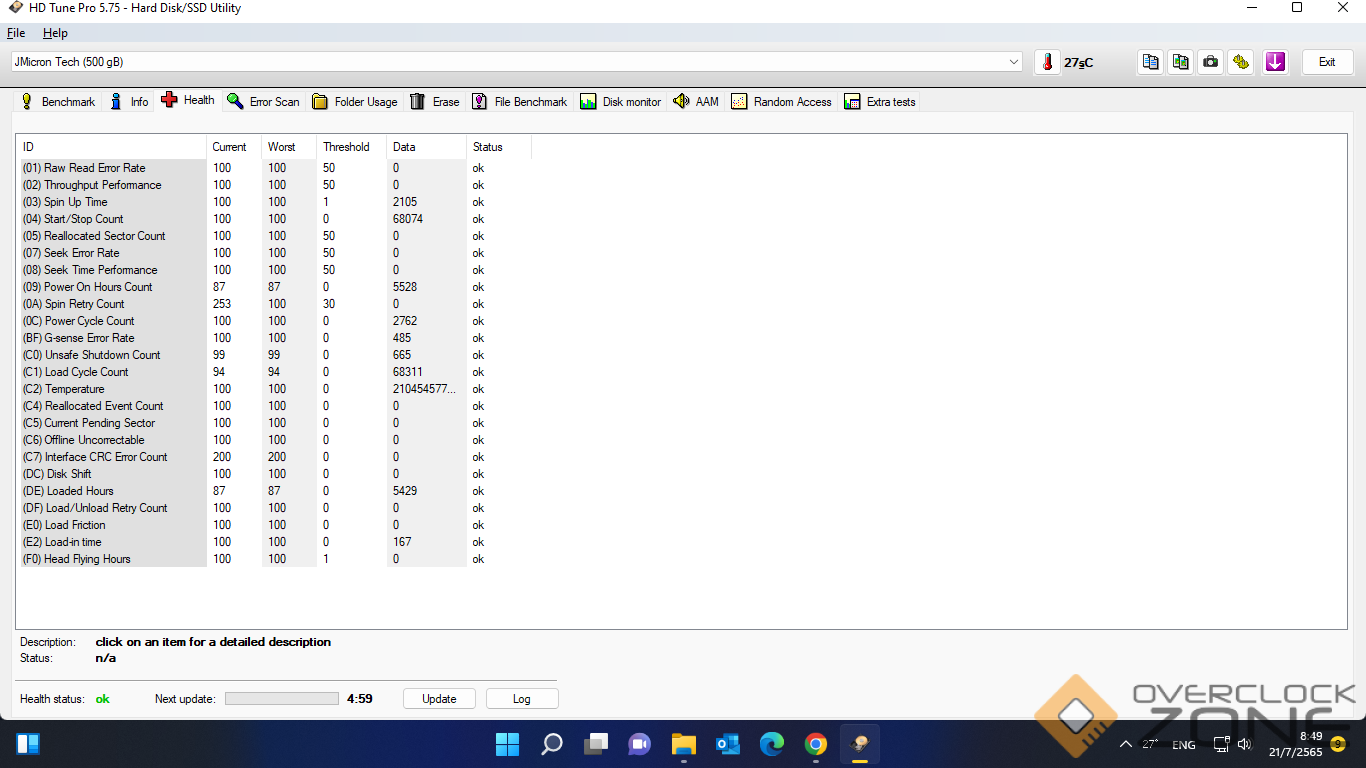1366x768 pixels.
Task: Select the Throughput Performance attribute row
Action: pos(276,185)
